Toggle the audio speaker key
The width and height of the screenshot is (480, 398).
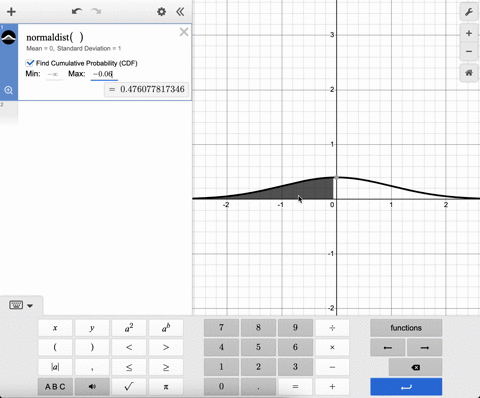[92, 387]
